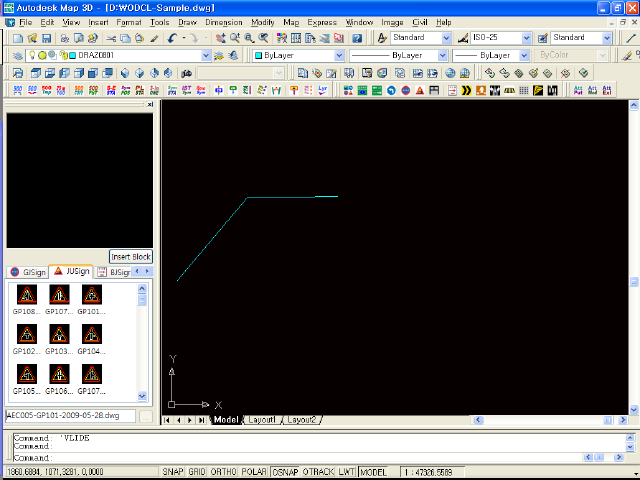Select the GP102 sign thumbnail
This screenshot has height=480, width=640.
pyautogui.click(x=27, y=338)
